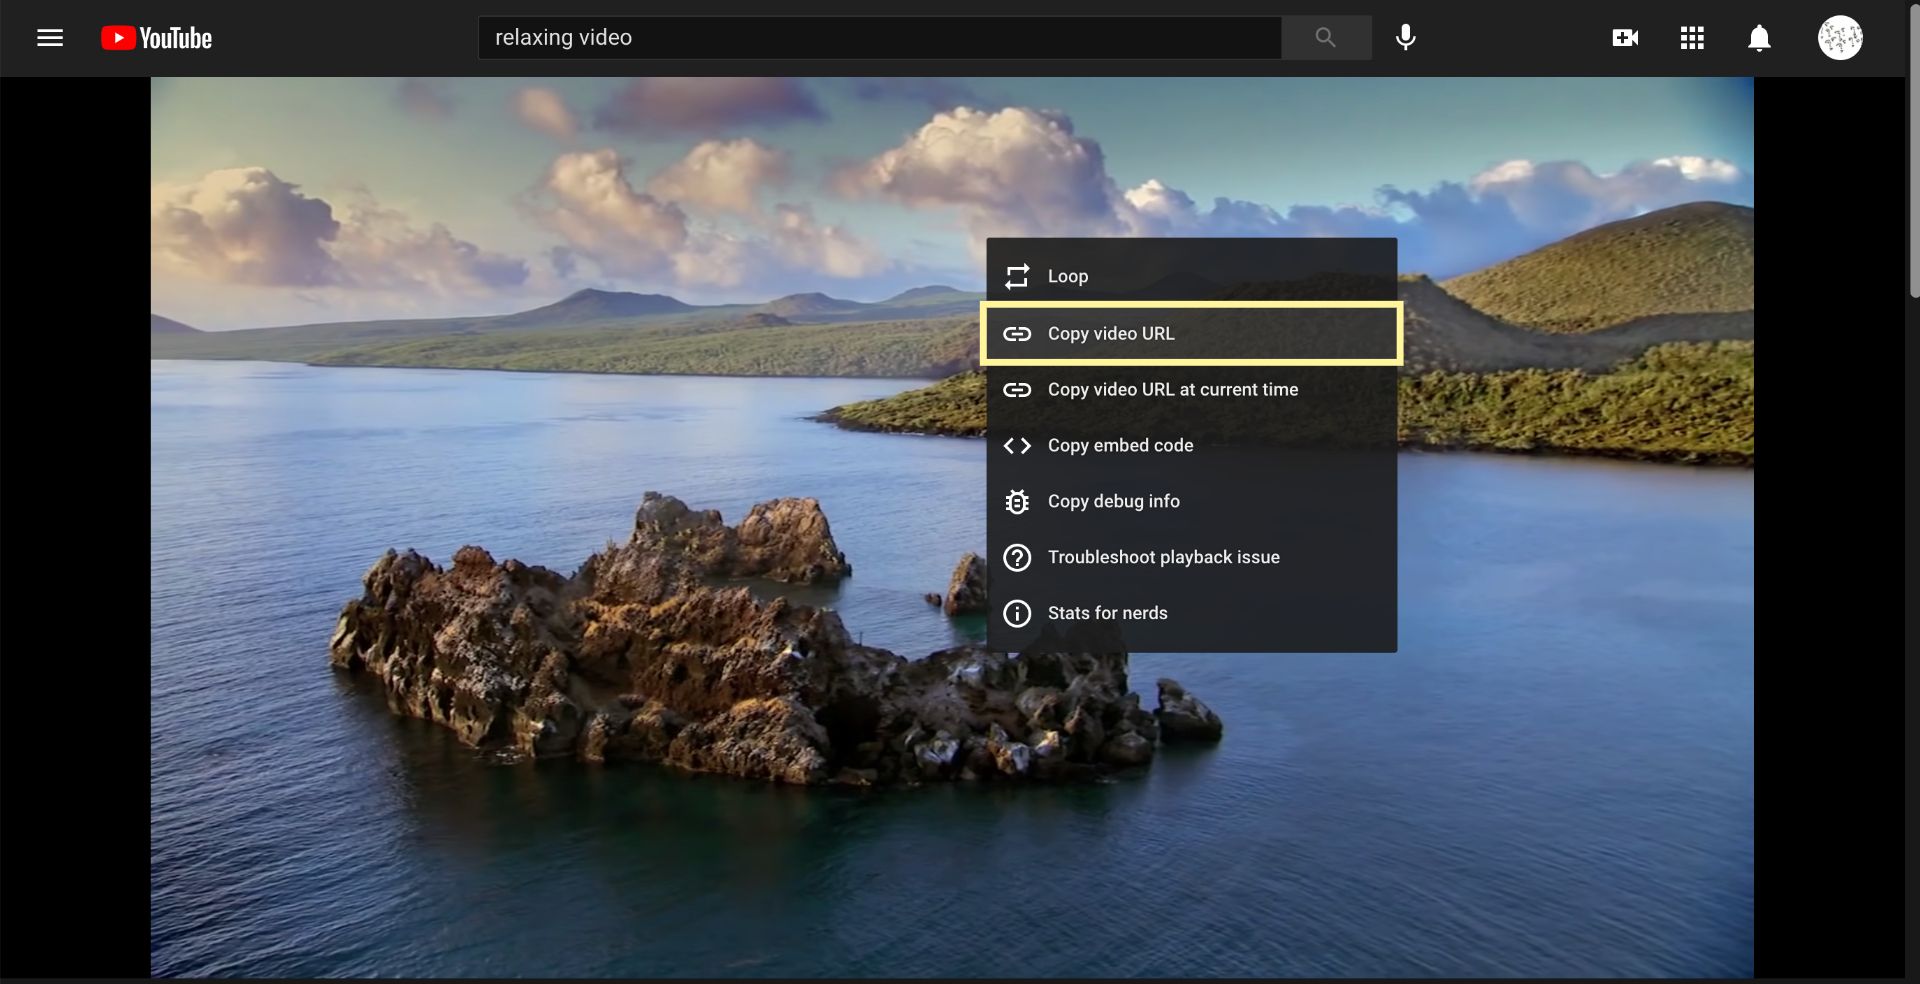Open the account avatar menu
Screen dimensions: 1920x984
point(1839,38)
